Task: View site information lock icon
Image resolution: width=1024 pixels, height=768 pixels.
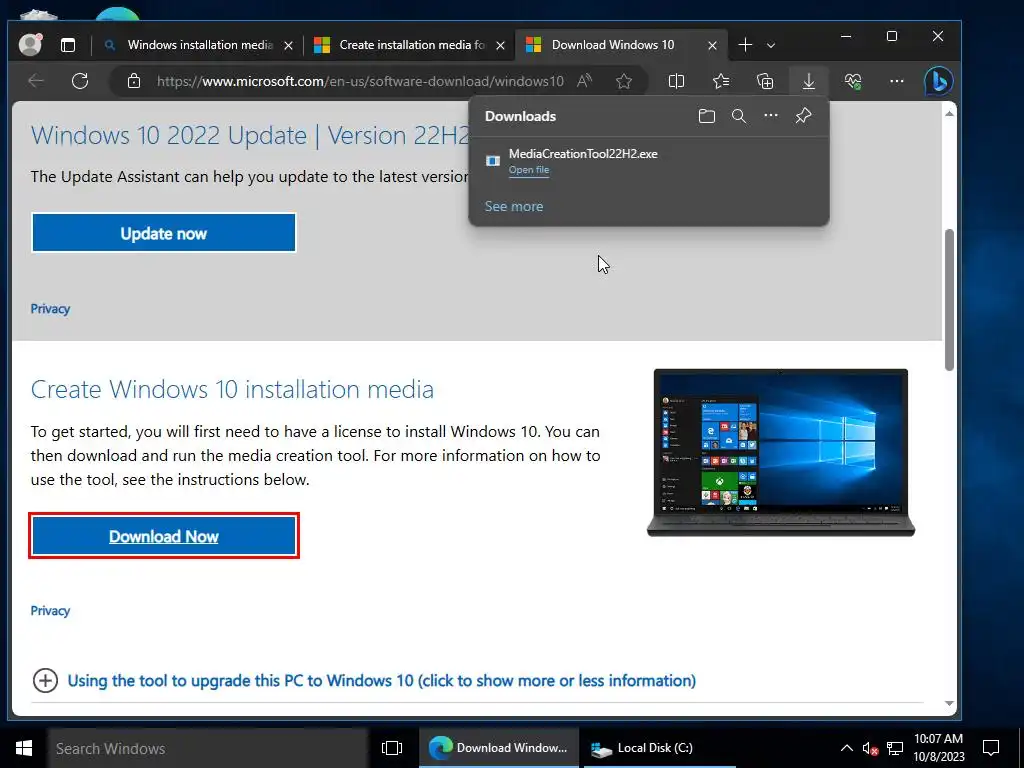Action: point(134,81)
